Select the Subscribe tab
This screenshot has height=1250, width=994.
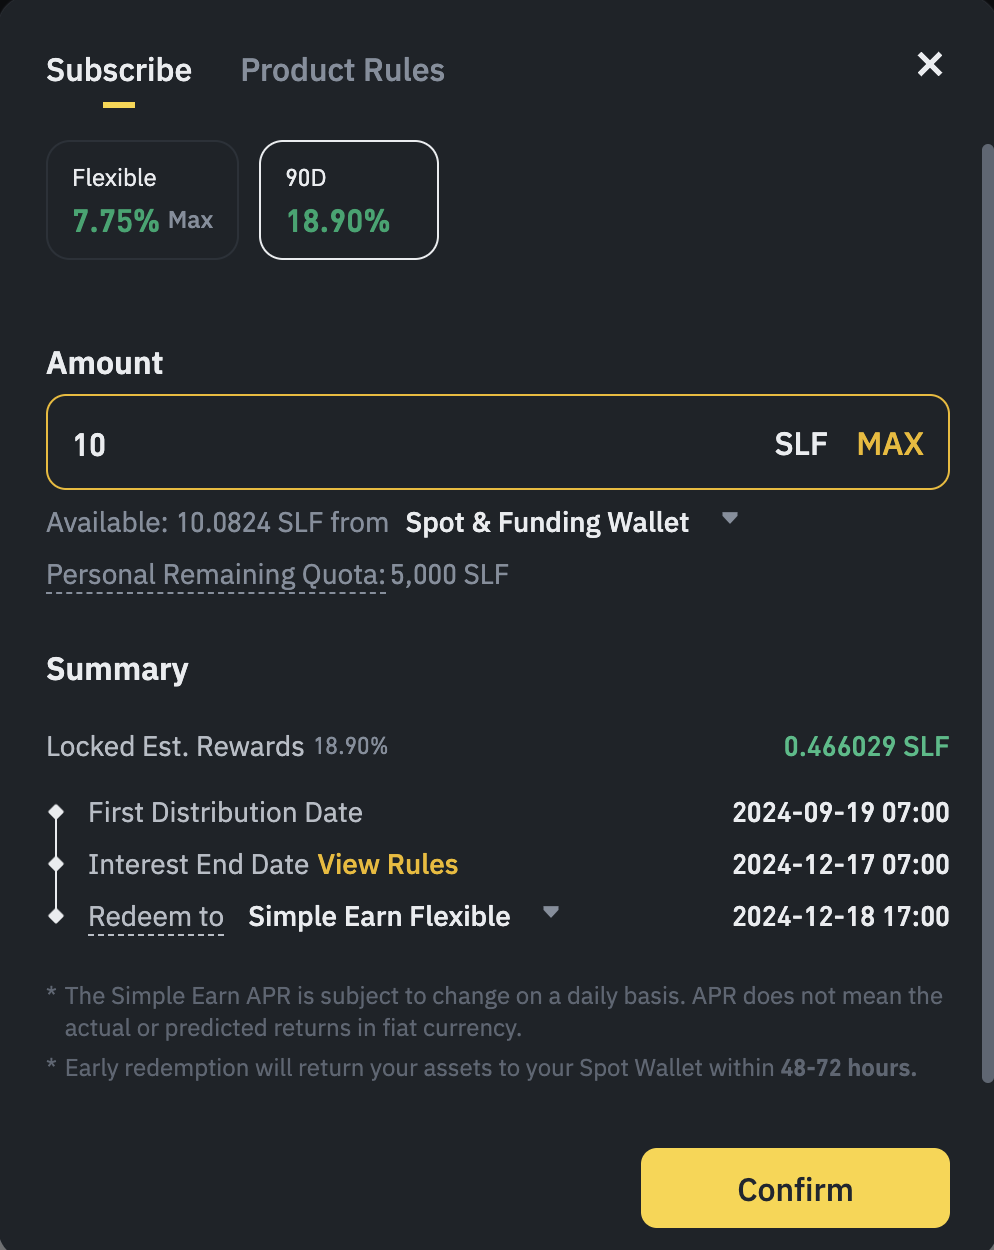[x=119, y=70]
